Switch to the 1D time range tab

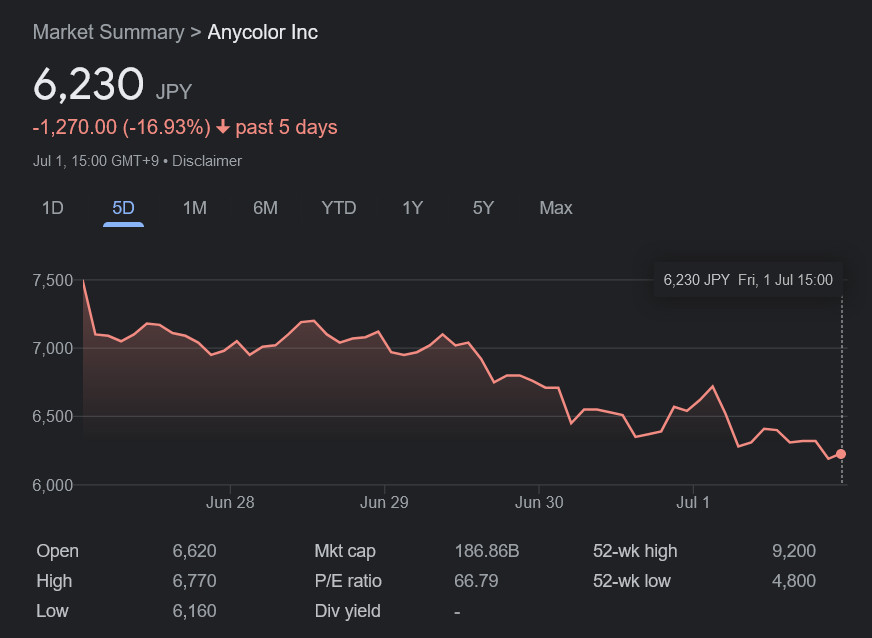click(x=52, y=208)
